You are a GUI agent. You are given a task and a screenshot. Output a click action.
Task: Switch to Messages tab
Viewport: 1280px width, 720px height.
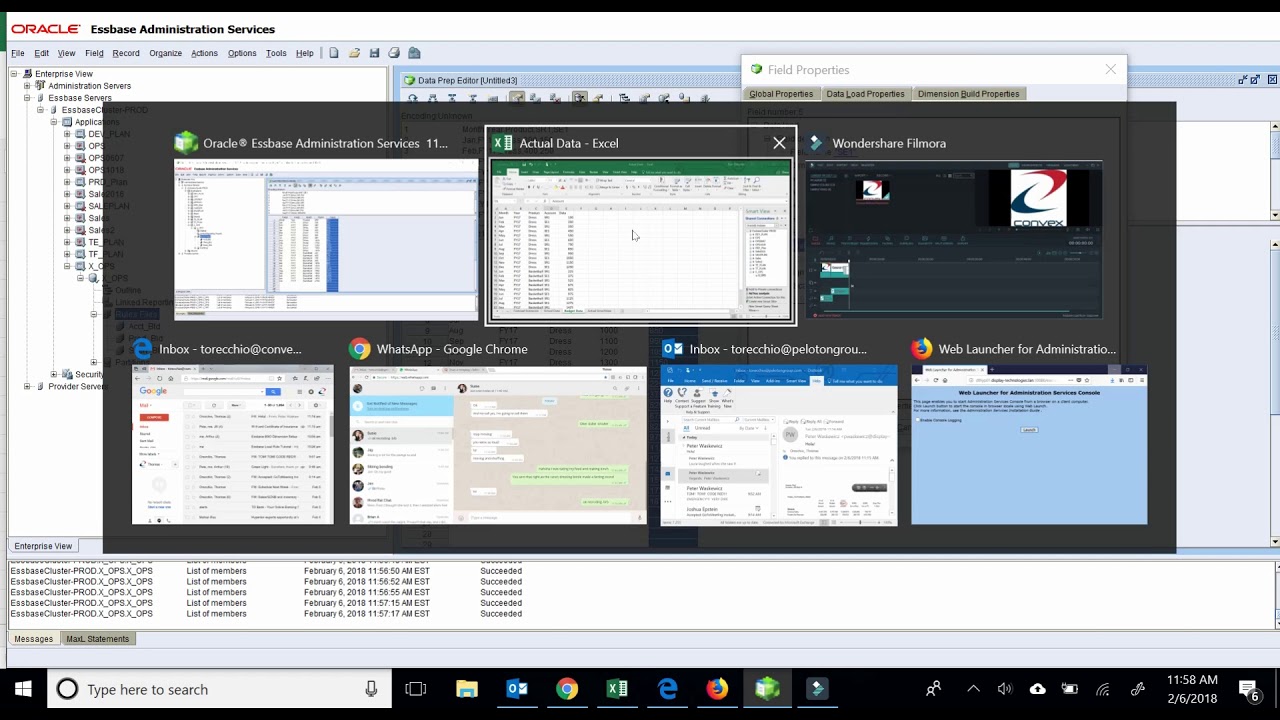point(33,638)
